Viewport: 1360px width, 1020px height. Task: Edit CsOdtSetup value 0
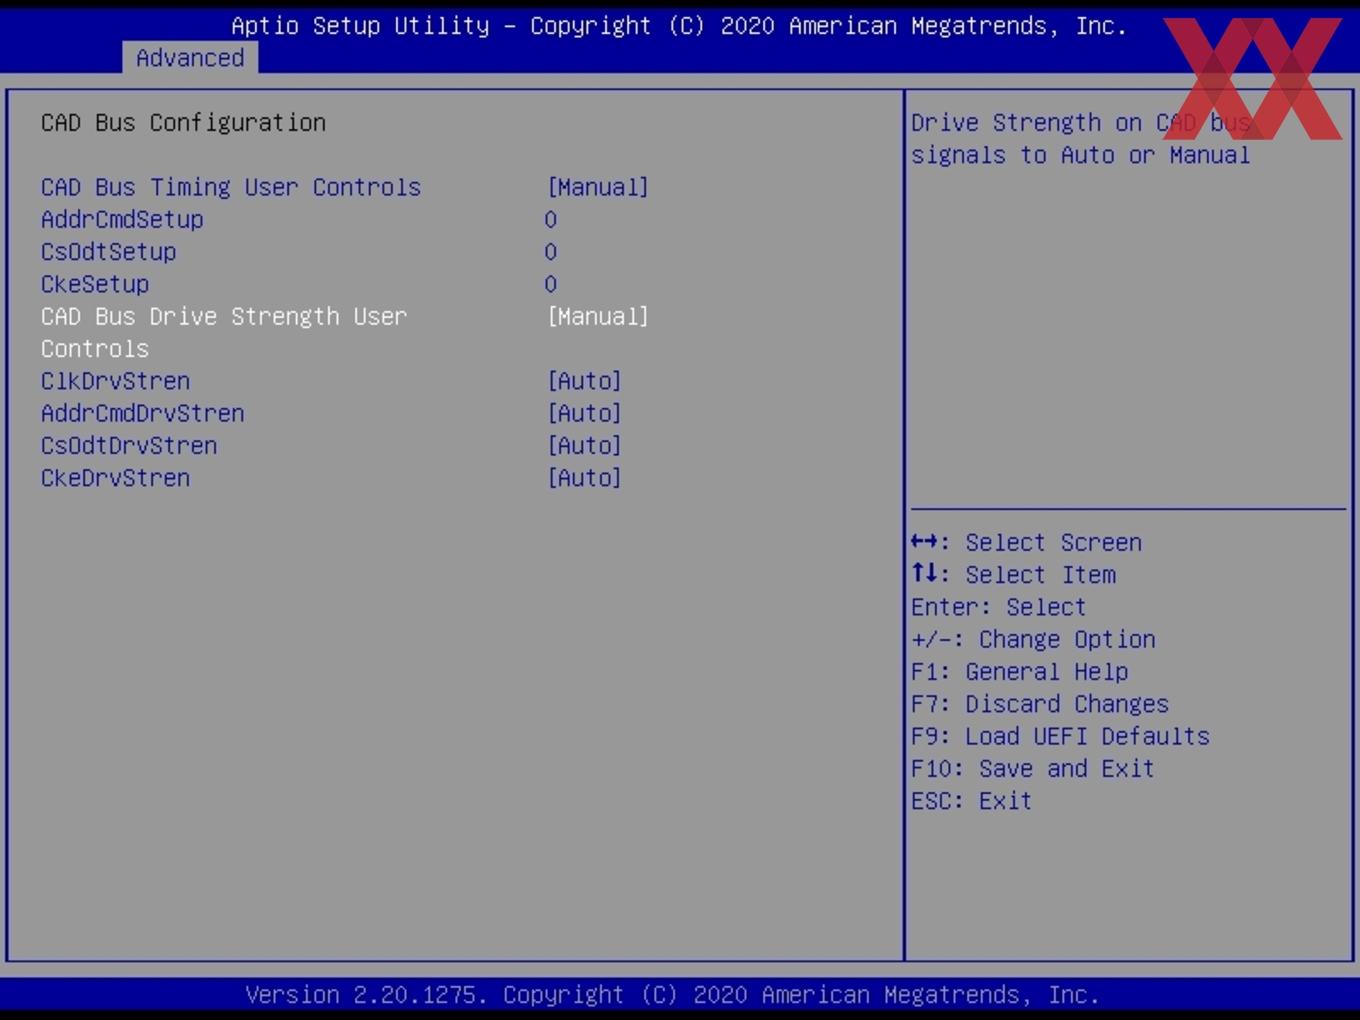(550, 252)
